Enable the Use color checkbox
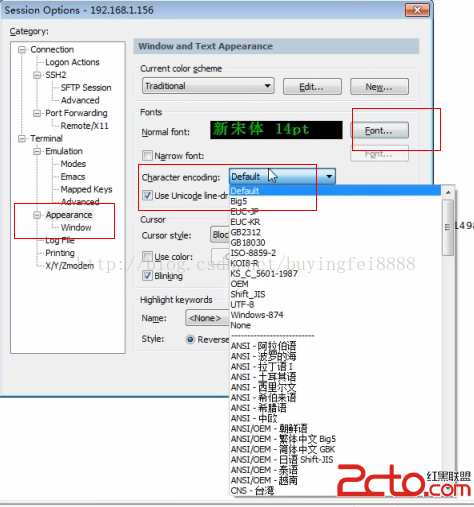474x507 pixels. (147, 257)
